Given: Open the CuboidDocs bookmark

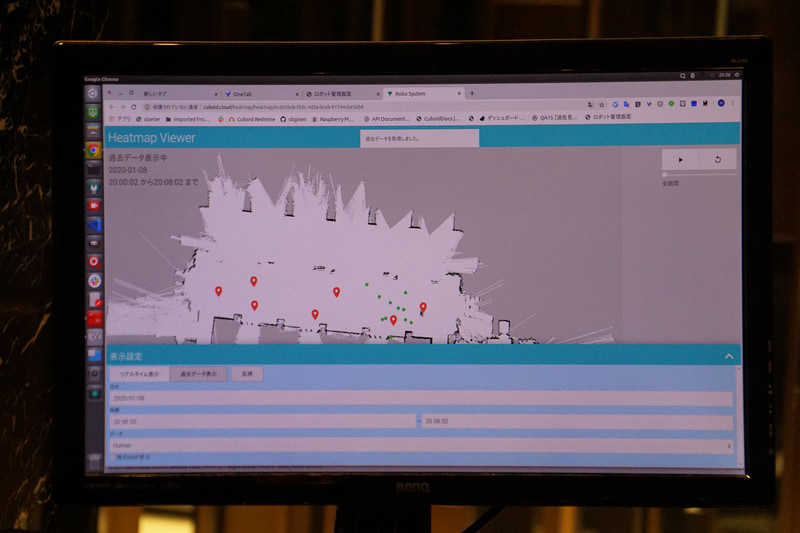Looking at the screenshot, I should point(438,118).
